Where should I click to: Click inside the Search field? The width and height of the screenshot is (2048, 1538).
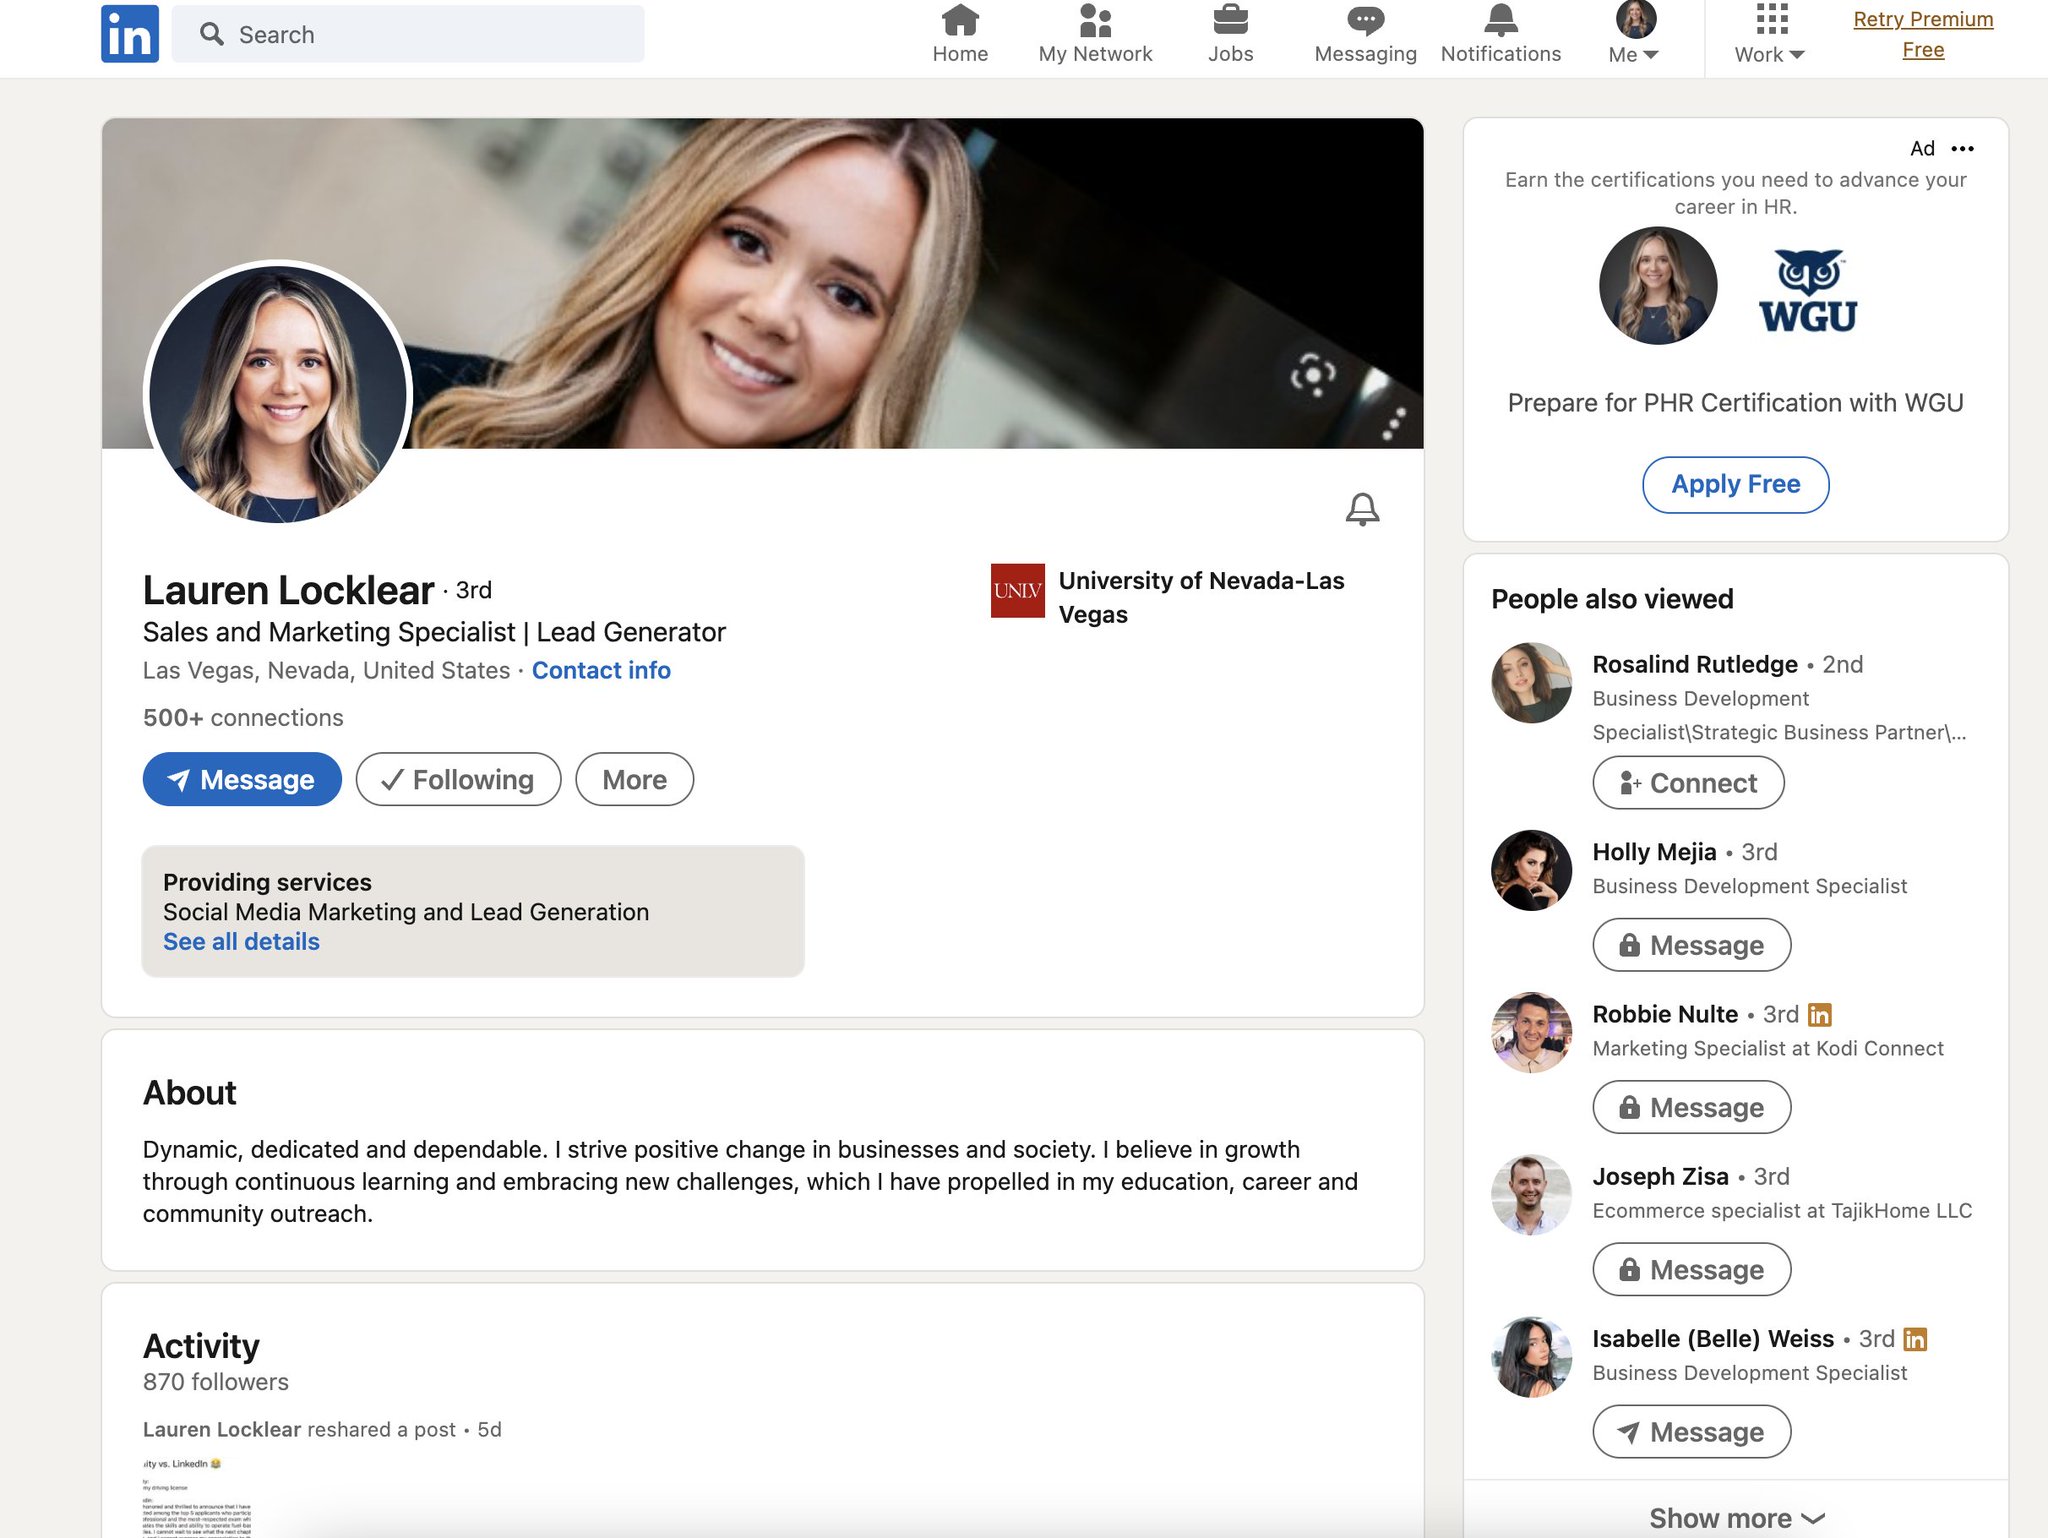(x=400, y=33)
